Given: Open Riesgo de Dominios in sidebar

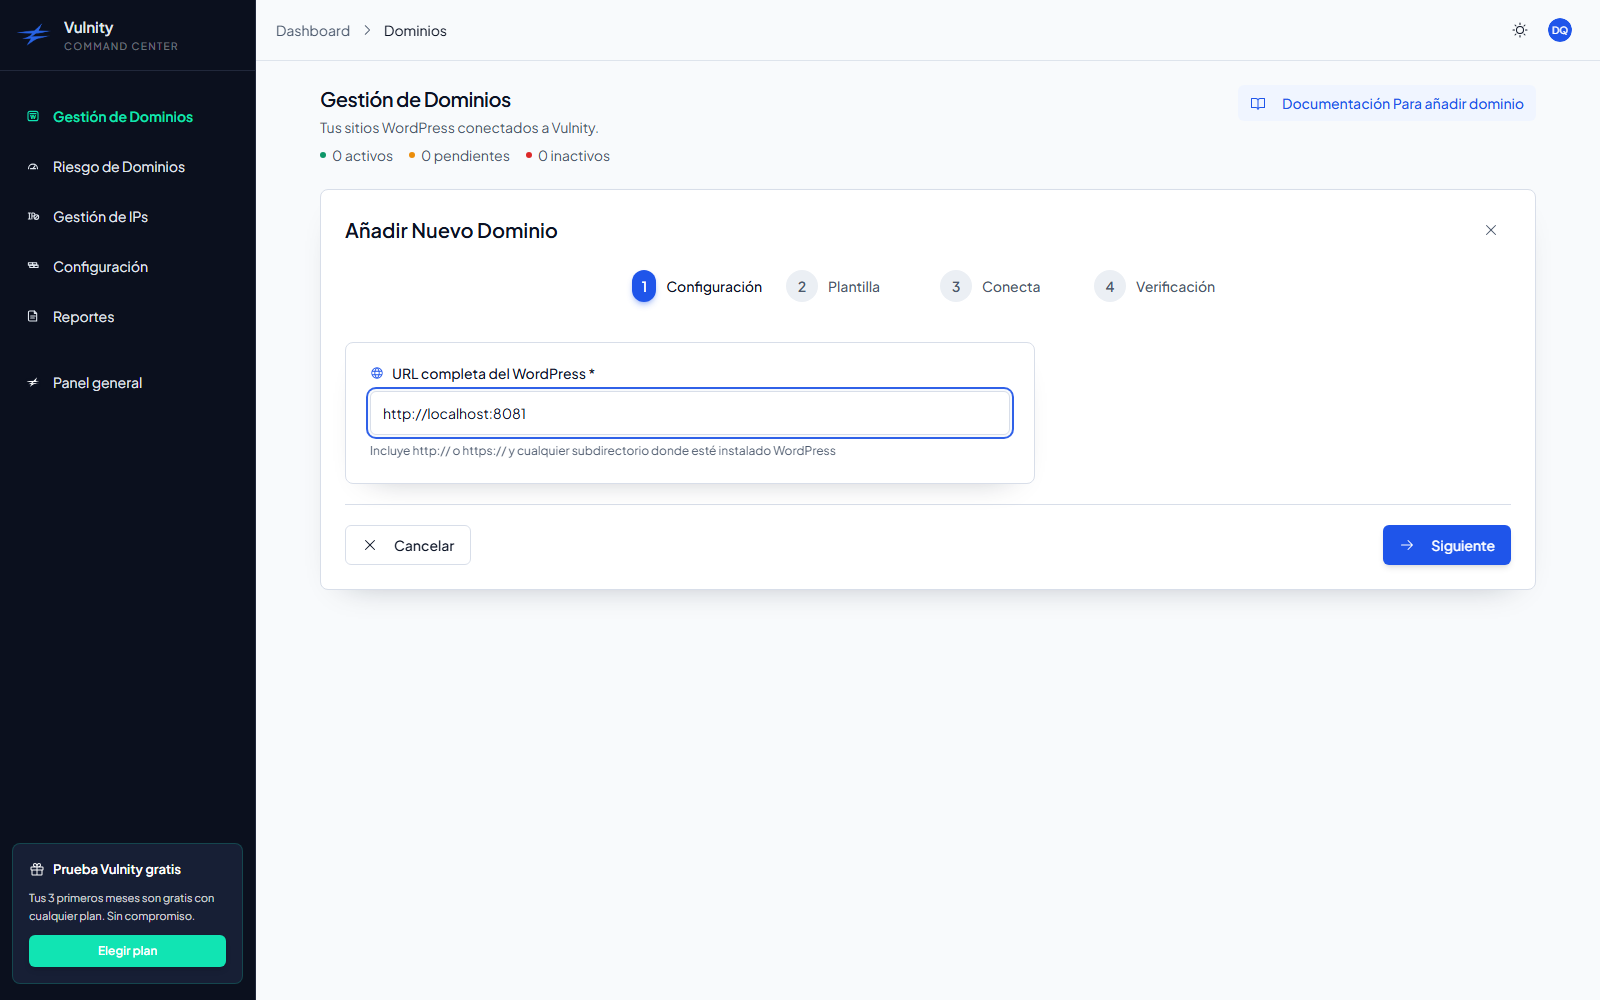Looking at the screenshot, I should click(x=119, y=167).
